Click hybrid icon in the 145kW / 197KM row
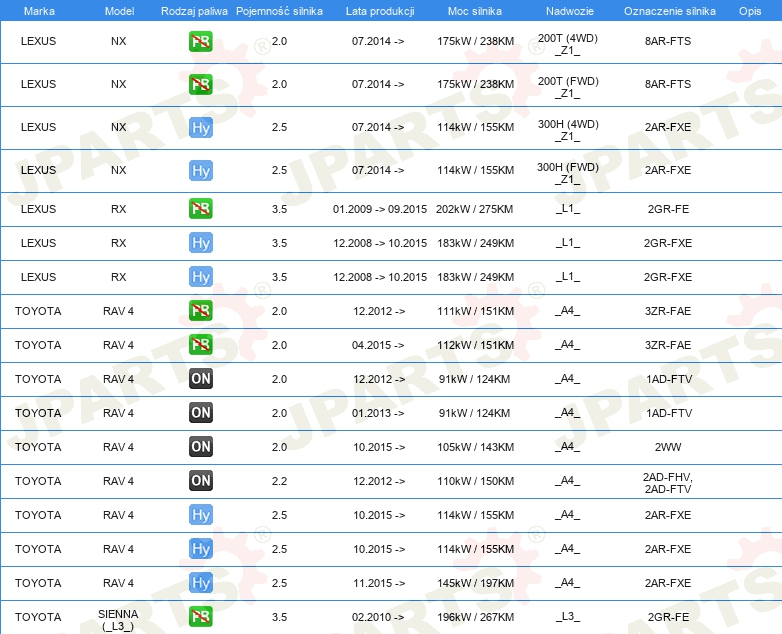The image size is (782, 634). pyautogui.click(x=201, y=583)
